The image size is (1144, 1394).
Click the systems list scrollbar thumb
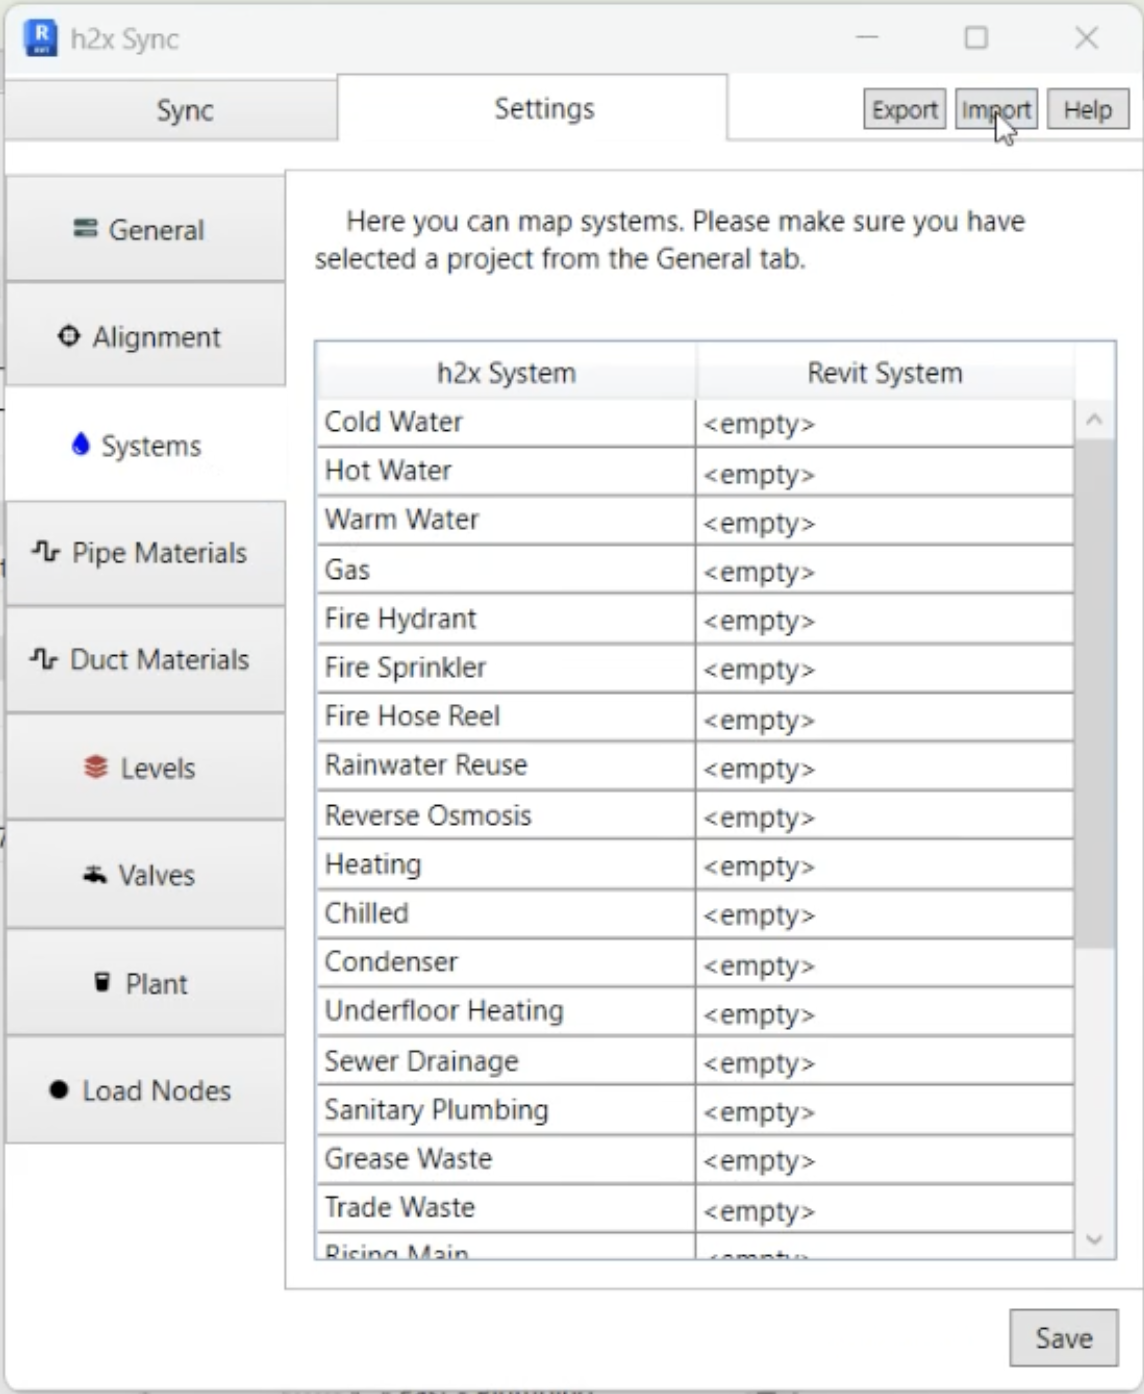point(1094,690)
